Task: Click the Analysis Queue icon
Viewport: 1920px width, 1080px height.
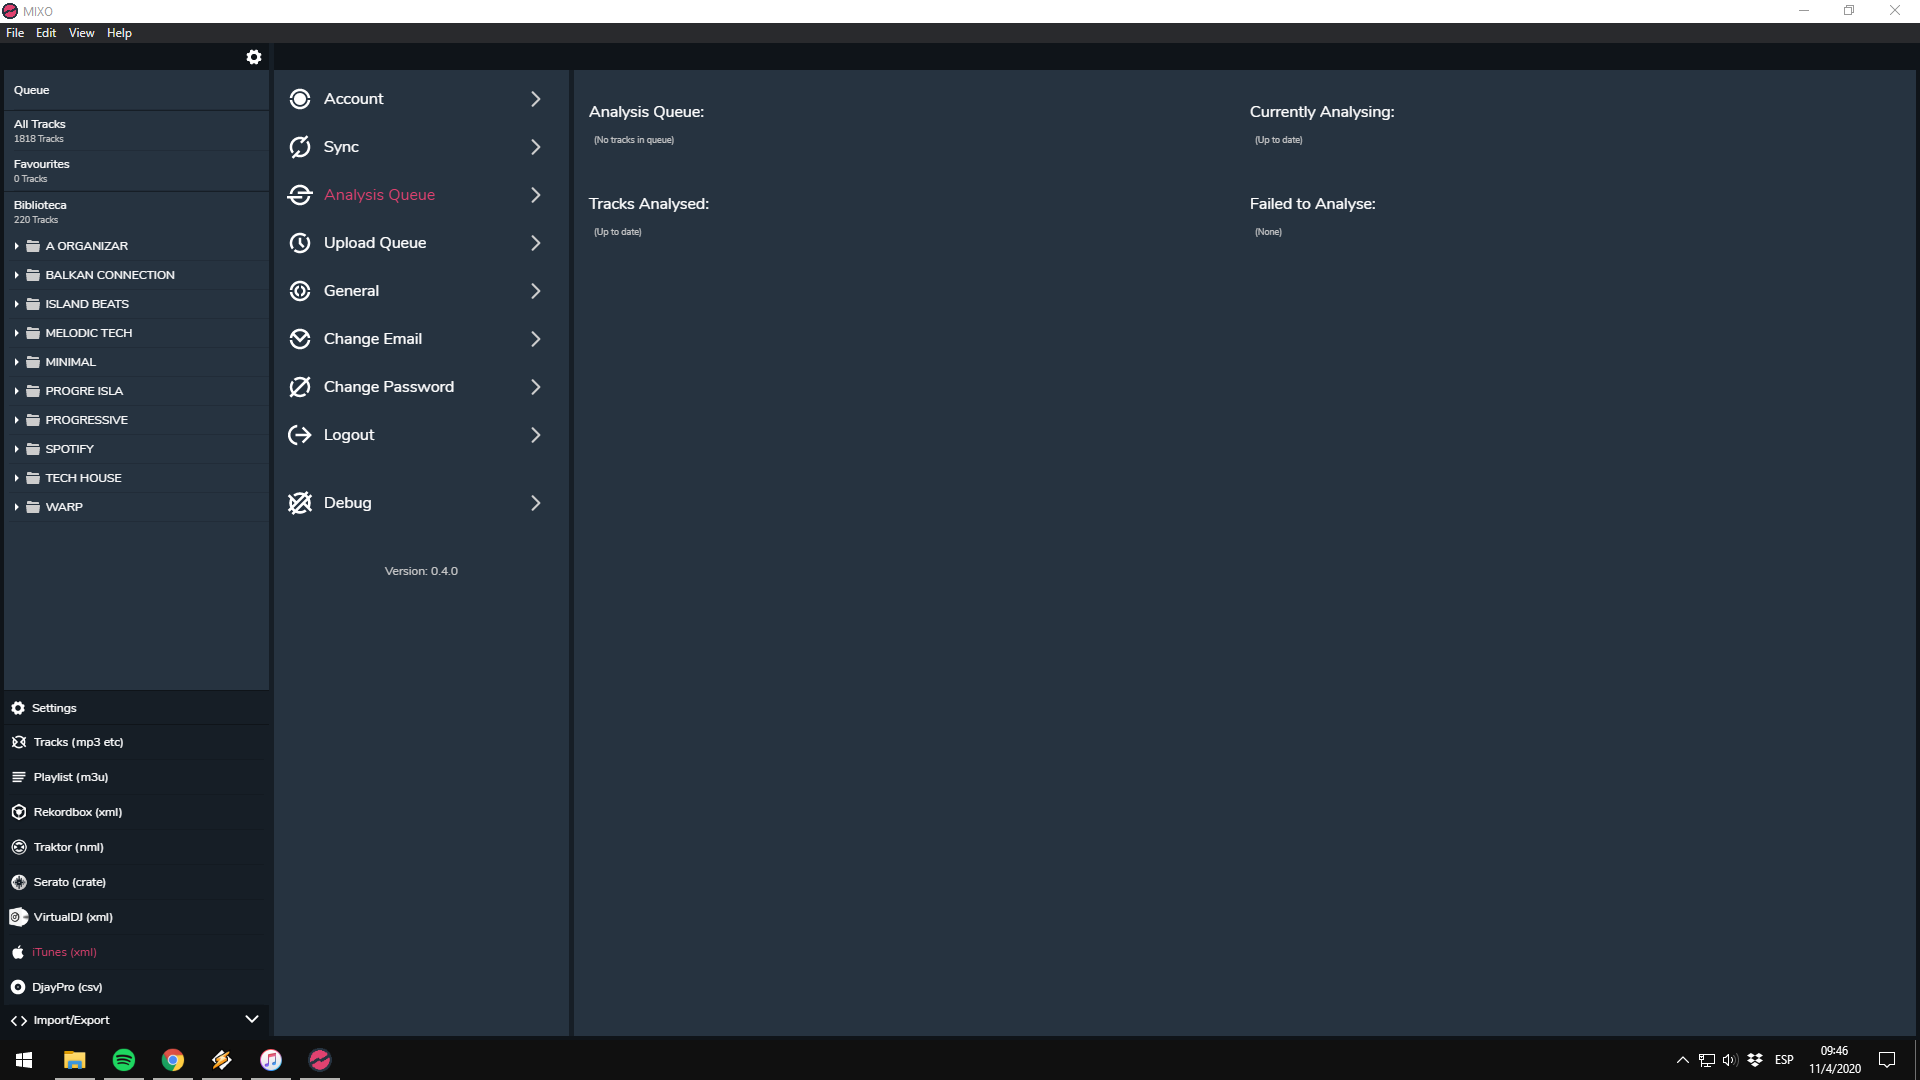Action: pos(300,195)
